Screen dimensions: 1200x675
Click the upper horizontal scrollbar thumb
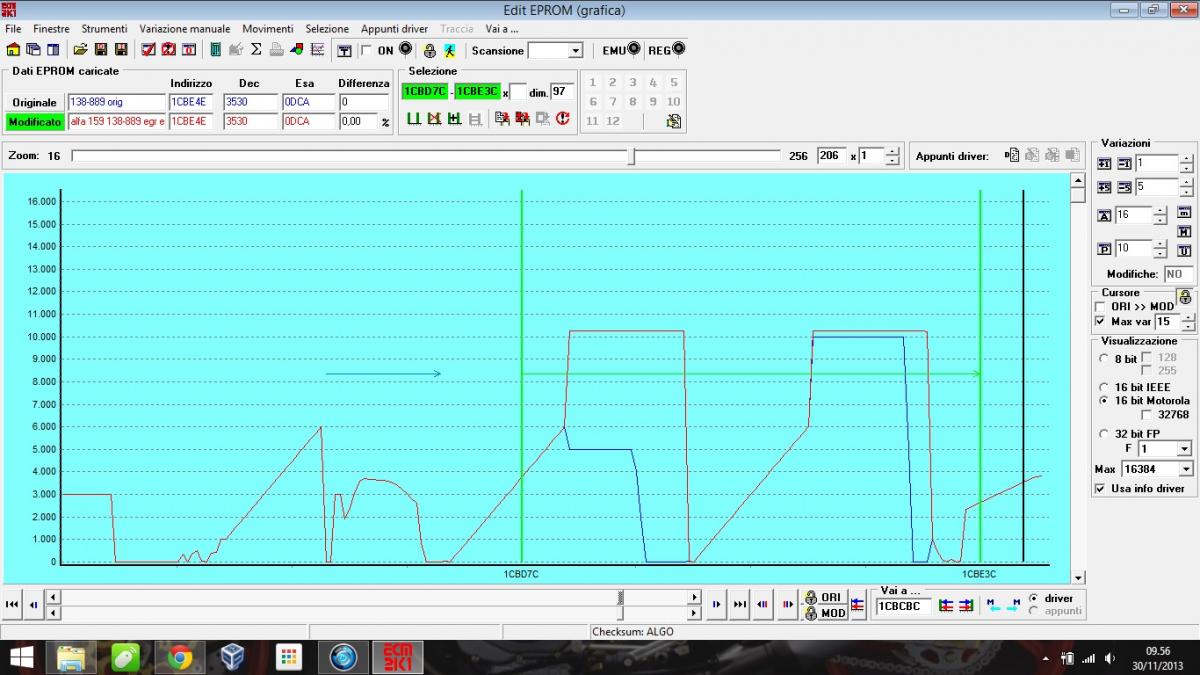pyautogui.click(x=620, y=597)
